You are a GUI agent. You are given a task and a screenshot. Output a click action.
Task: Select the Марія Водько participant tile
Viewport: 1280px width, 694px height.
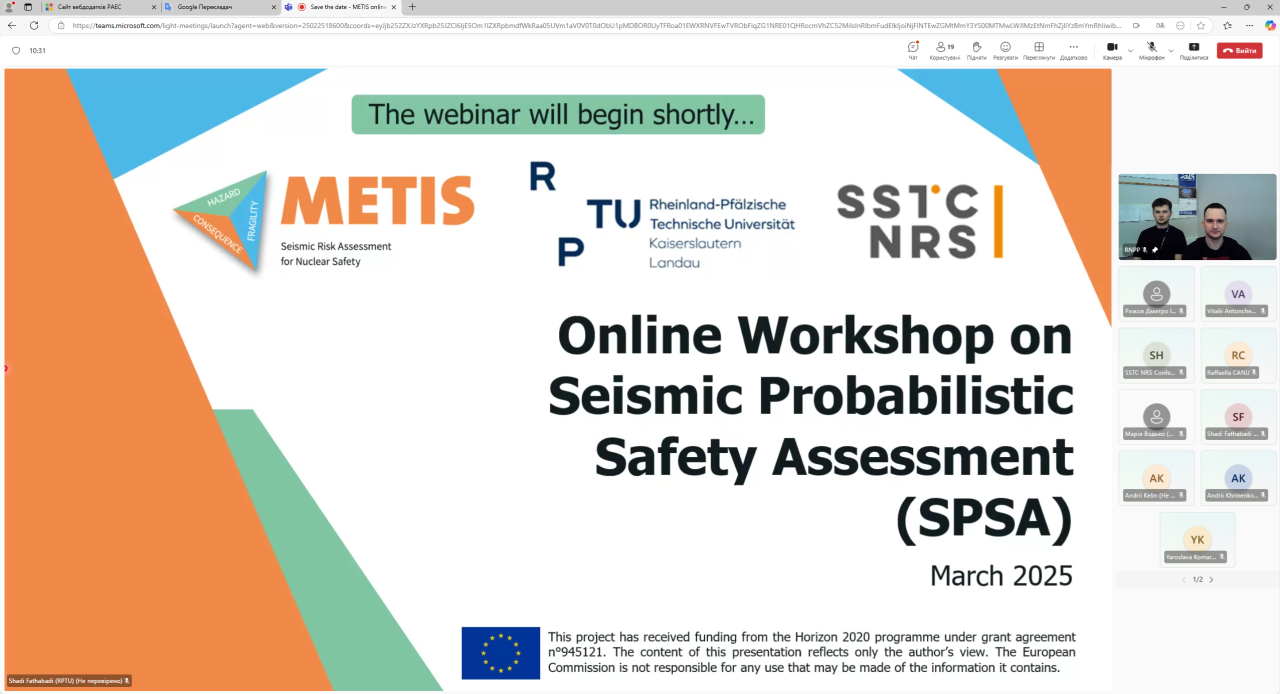click(1157, 416)
